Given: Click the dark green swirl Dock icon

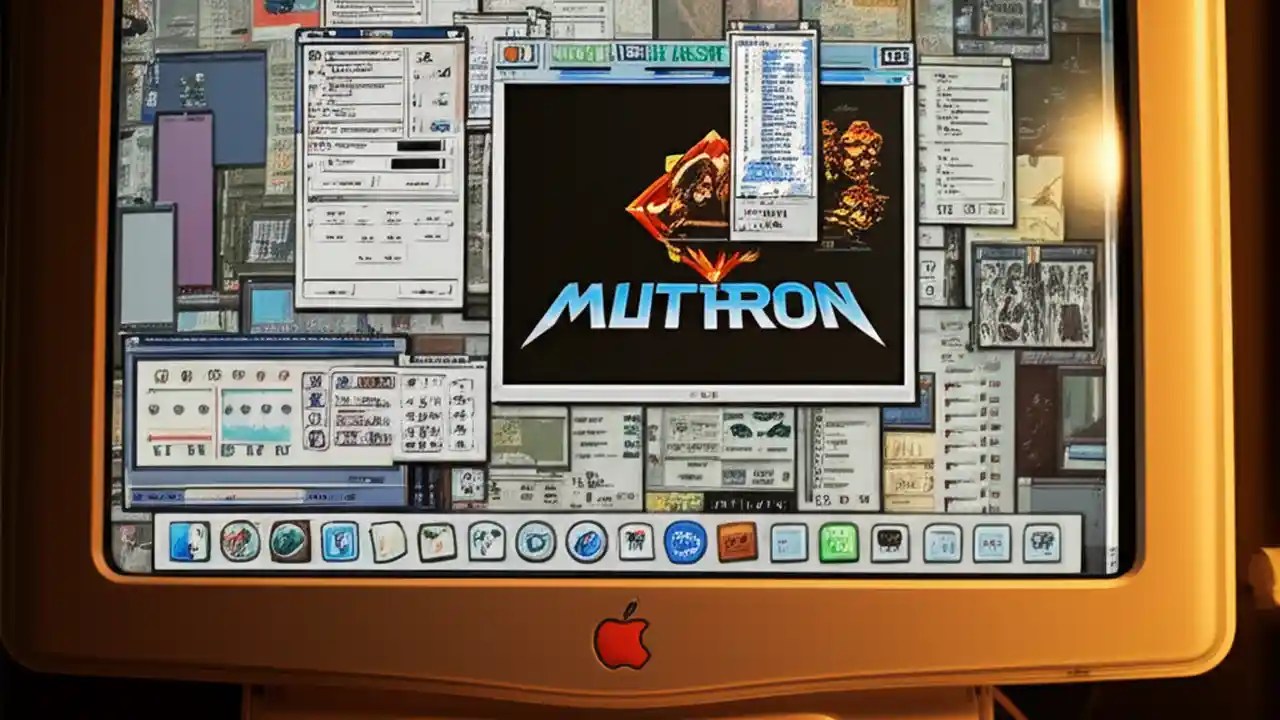Looking at the screenshot, I should coord(289,543).
